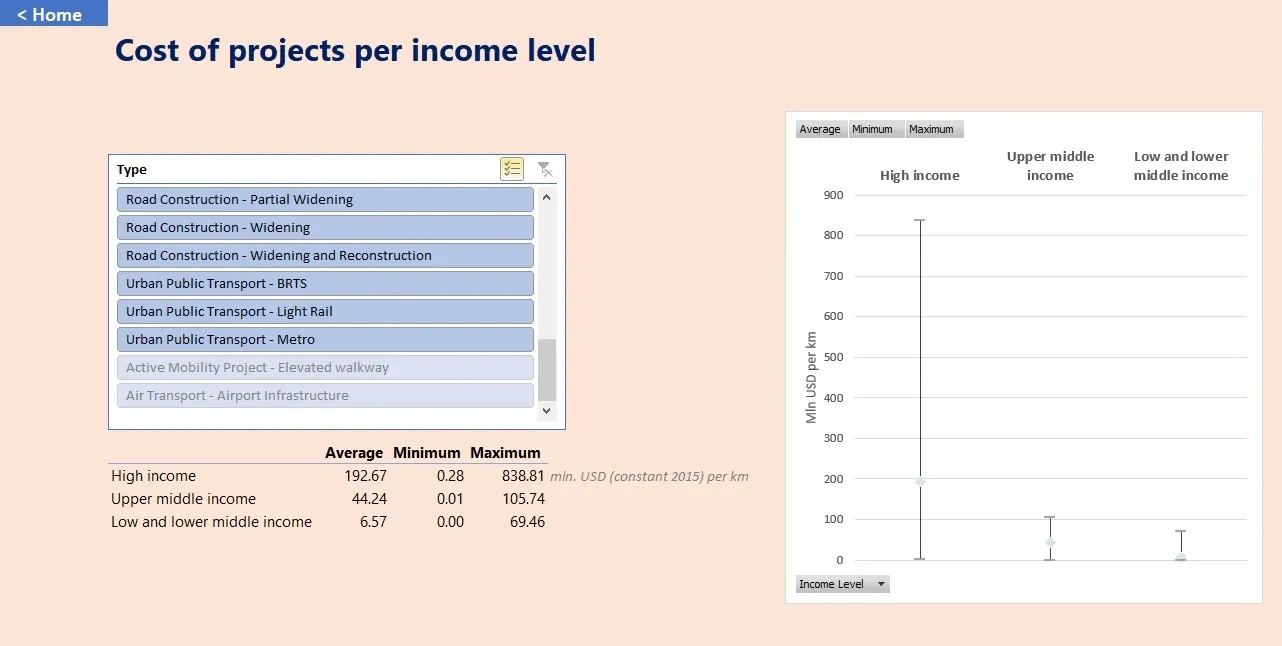Toggle Road Construction - Widening and Reconstruction
Screen dimensions: 1282x646
click(x=324, y=256)
